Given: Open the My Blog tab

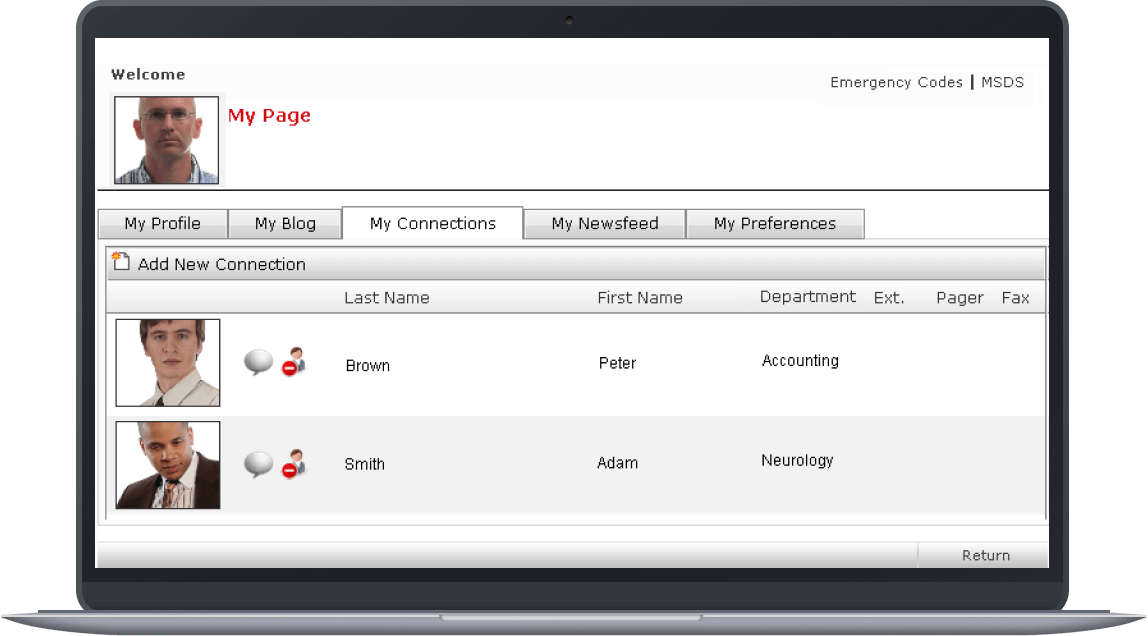Looking at the screenshot, I should coord(284,223).
